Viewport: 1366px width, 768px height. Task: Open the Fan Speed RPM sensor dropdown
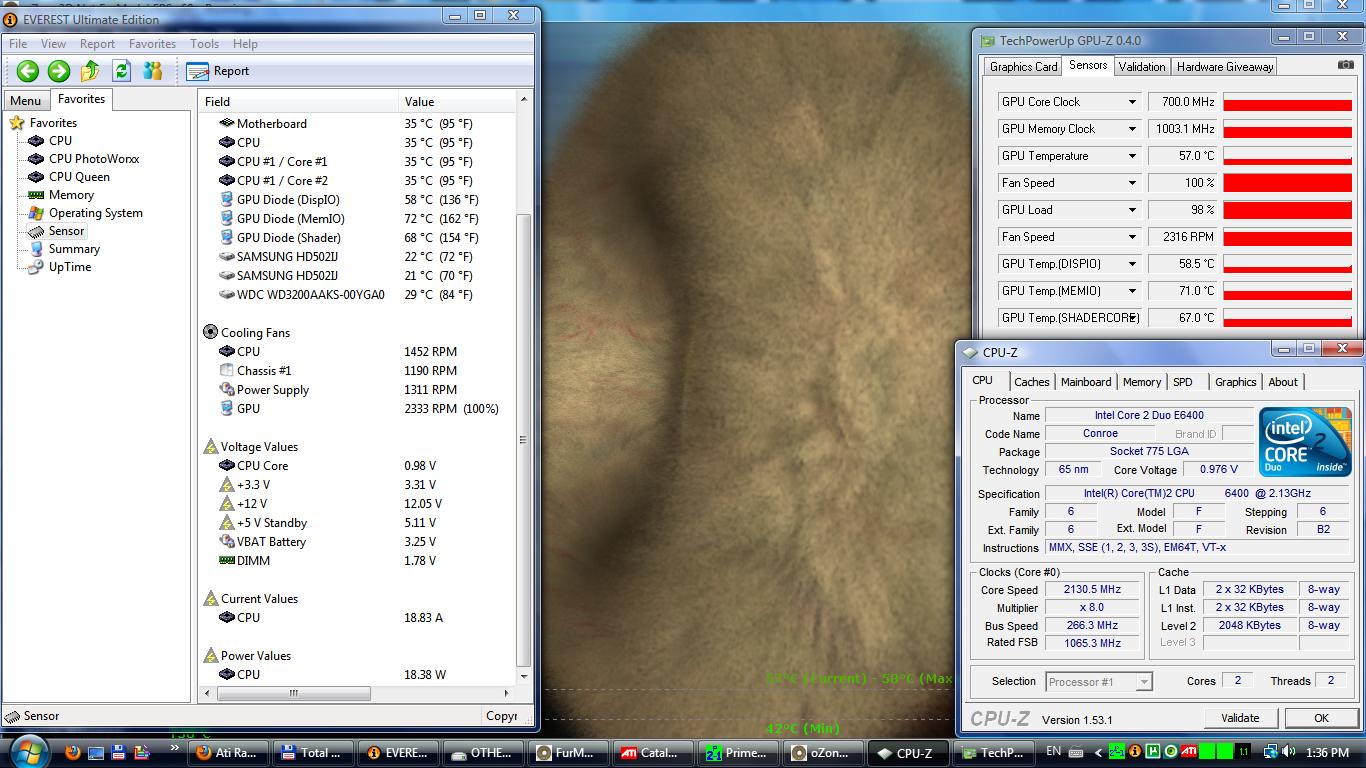click(x=1132, y=237)
